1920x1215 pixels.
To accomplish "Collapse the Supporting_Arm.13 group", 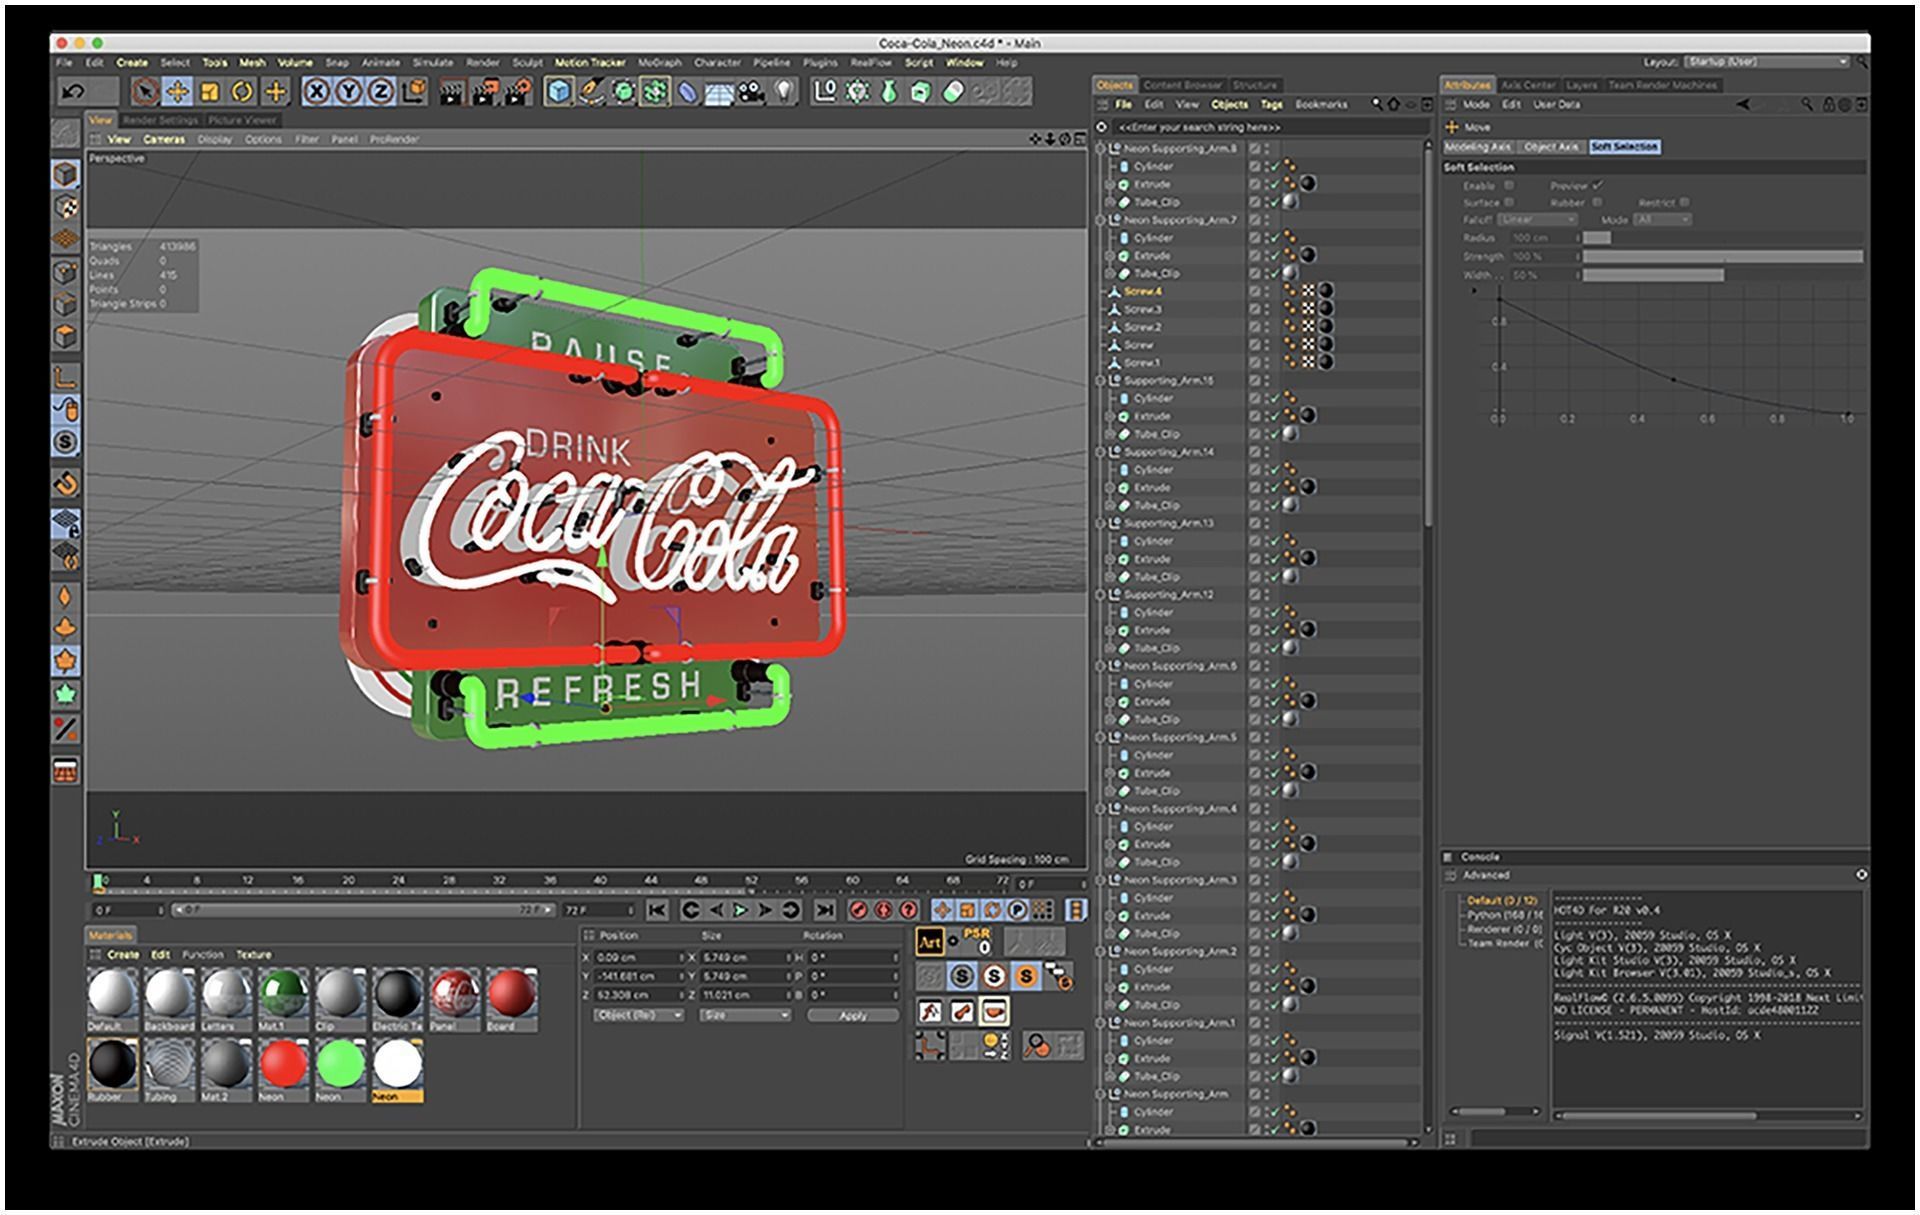I will pos(1101,523).
